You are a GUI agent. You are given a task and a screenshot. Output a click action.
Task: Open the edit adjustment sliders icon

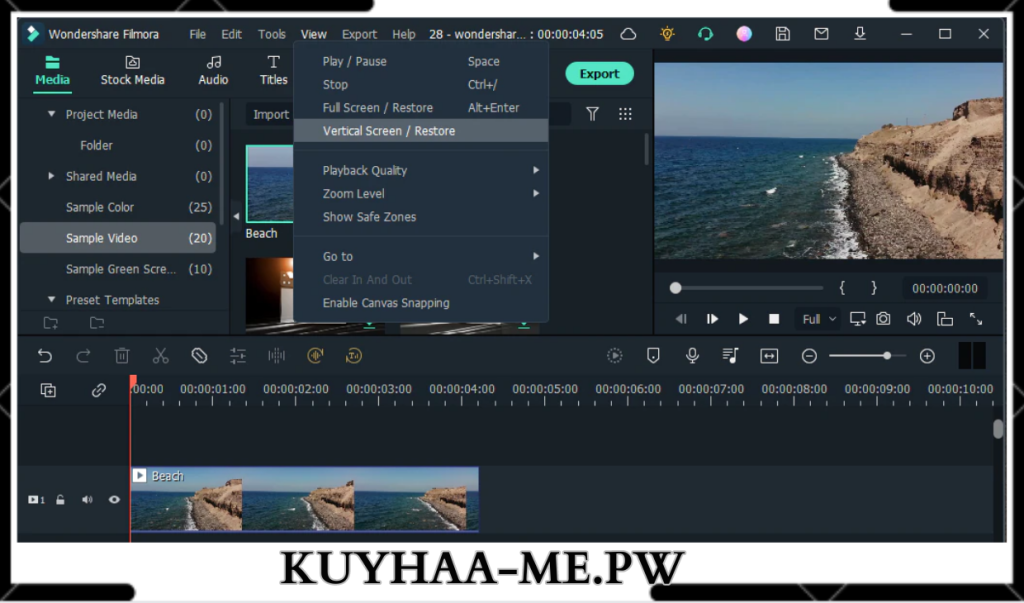coord(238,356)
